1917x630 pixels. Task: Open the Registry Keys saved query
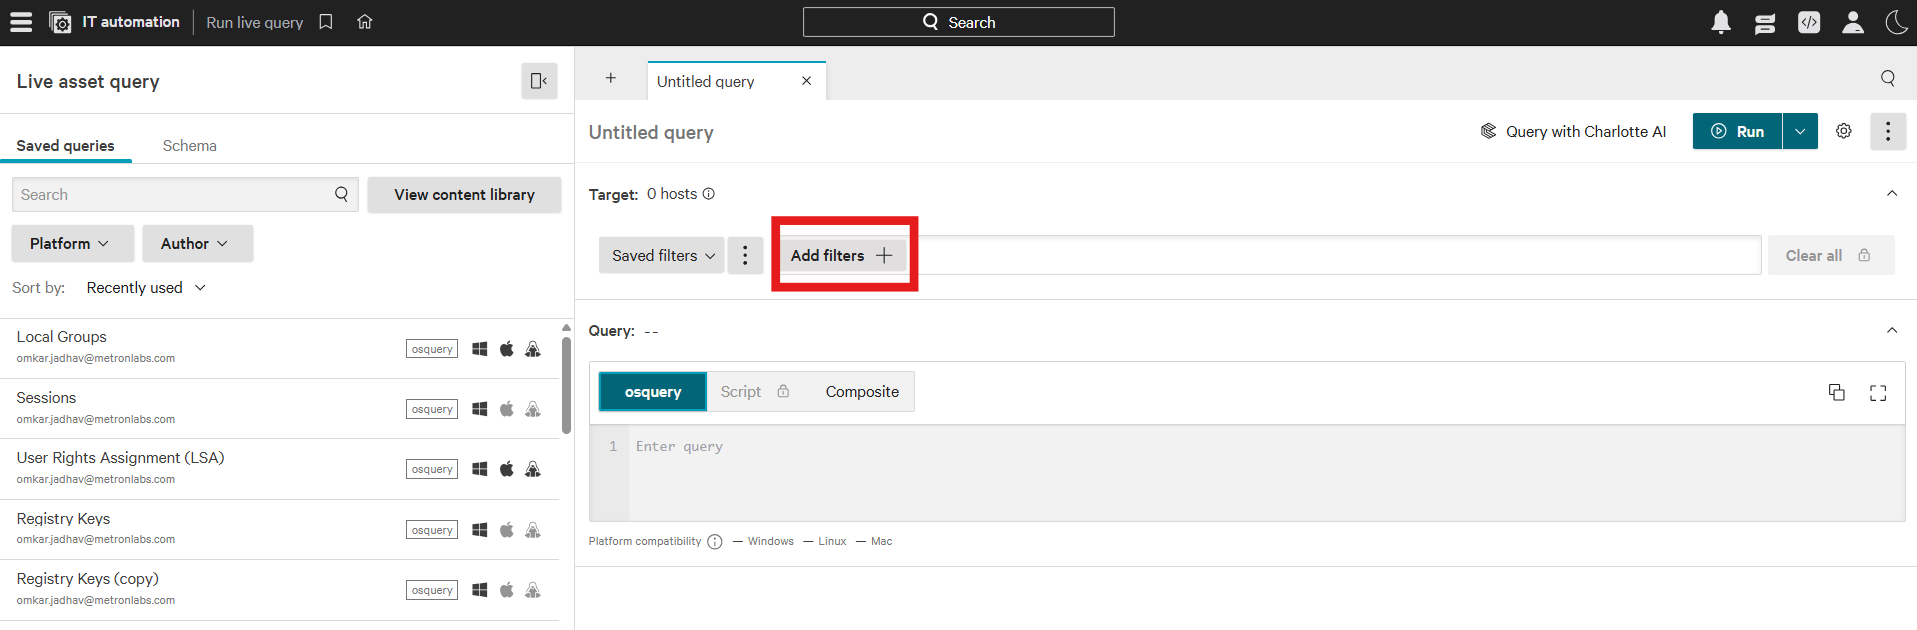click(279, 529)
